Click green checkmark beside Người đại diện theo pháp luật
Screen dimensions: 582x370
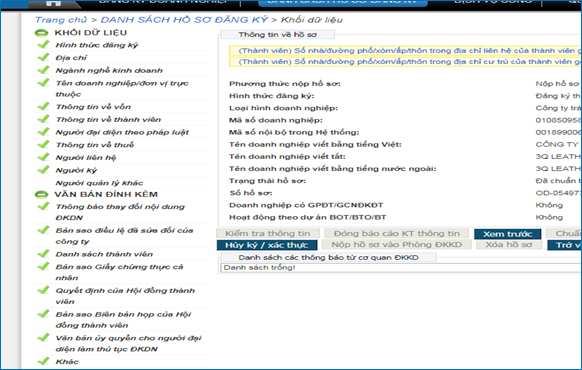(43, 131)
